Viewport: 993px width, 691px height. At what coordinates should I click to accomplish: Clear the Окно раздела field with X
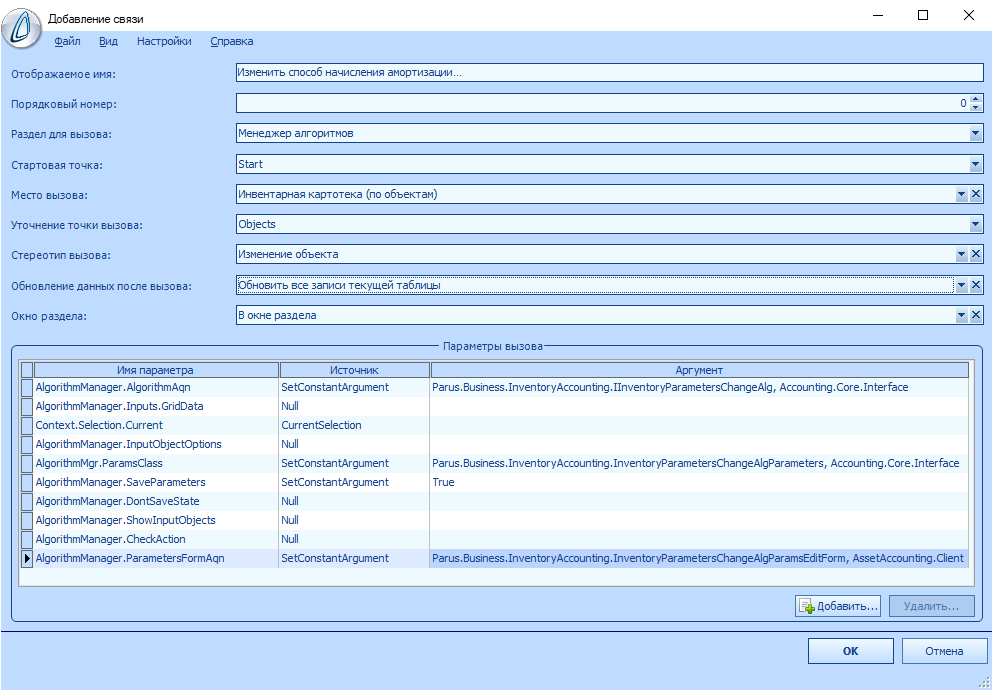(976, 315)
